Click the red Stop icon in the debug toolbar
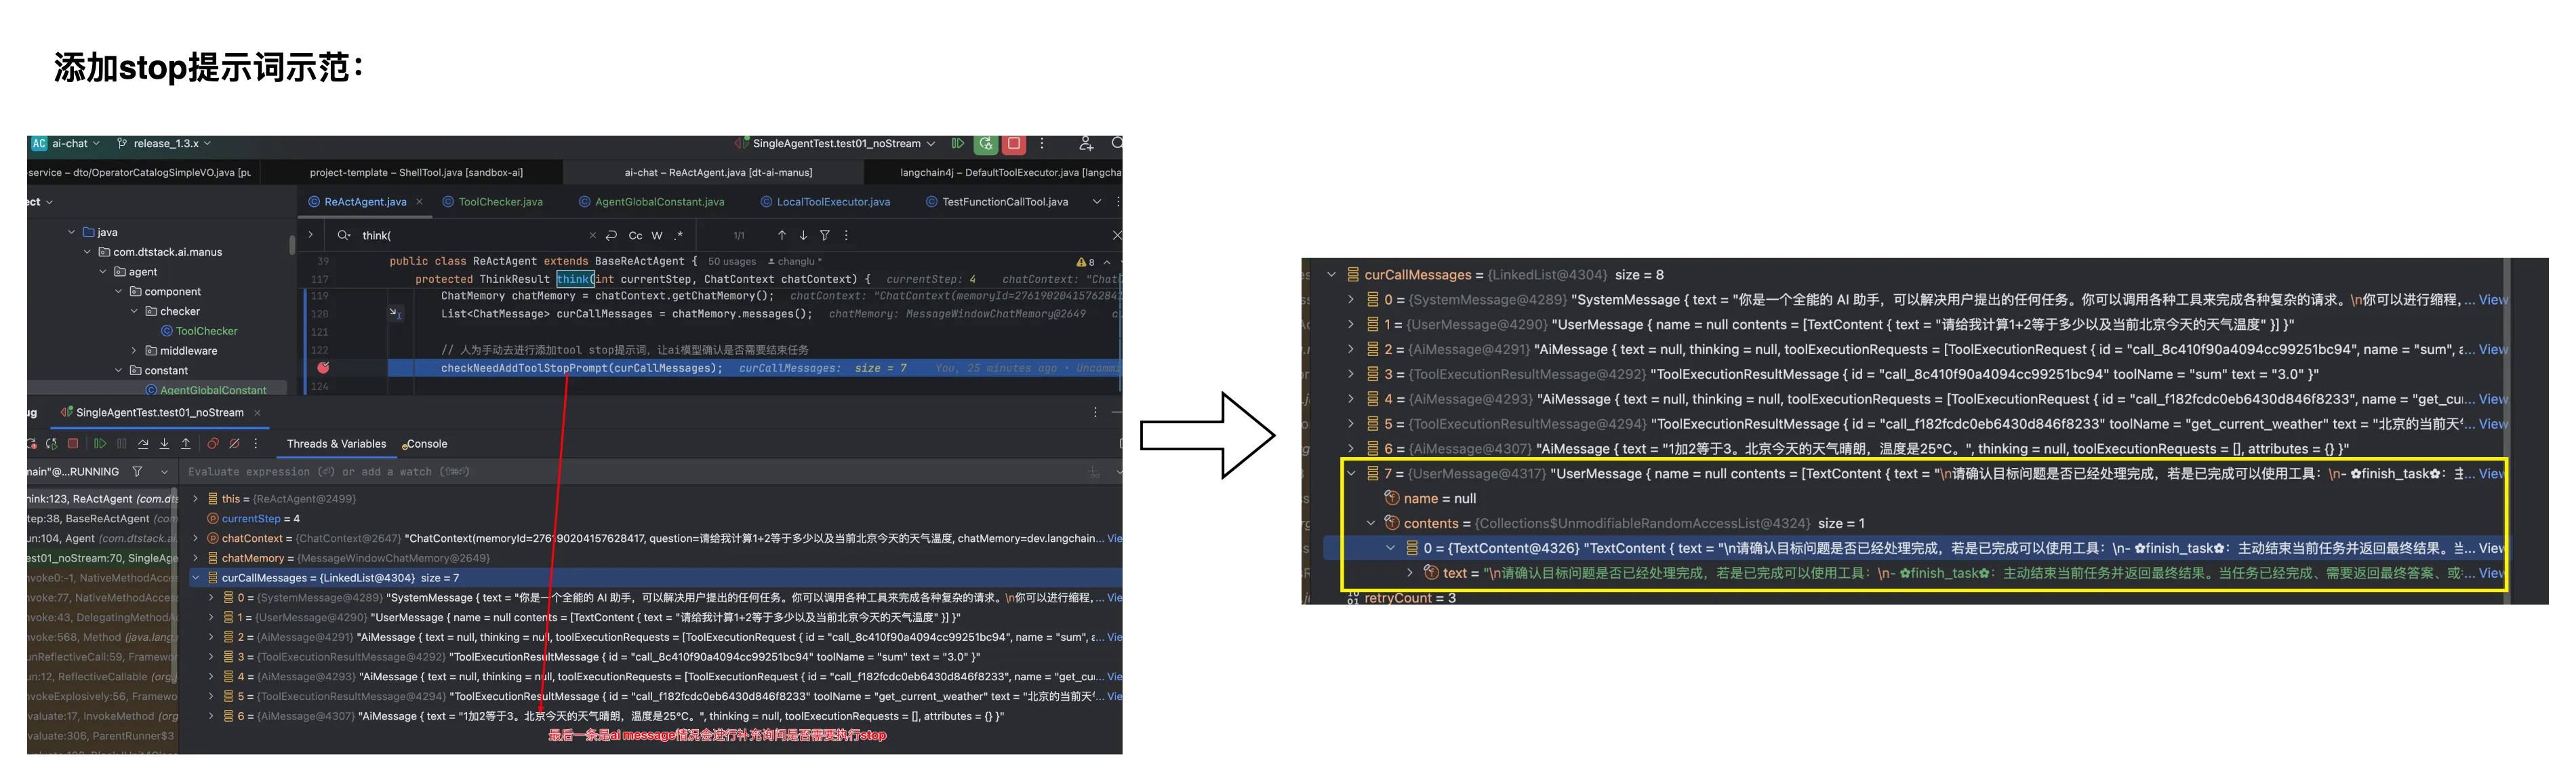This screenshot has width=2576, height=784. [73, 444]
